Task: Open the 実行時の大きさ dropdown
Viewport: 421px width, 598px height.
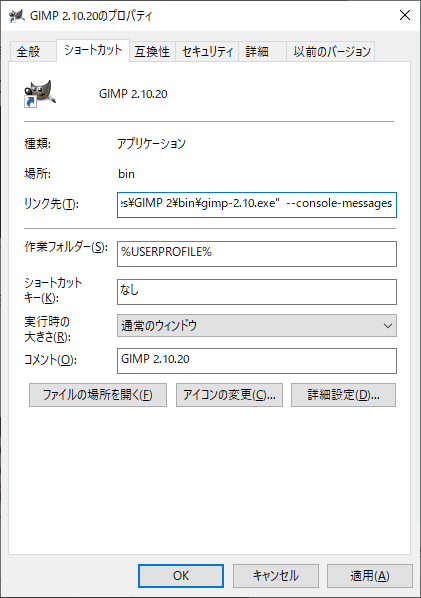Action: pos(257,326)
